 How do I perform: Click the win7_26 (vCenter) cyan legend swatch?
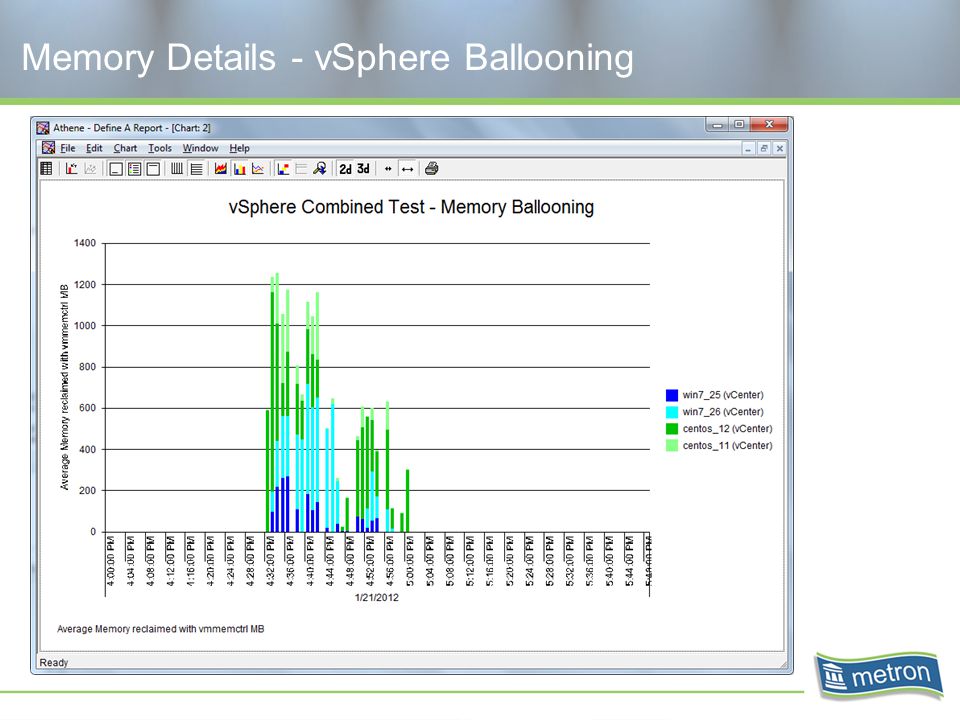pos(672,412)
